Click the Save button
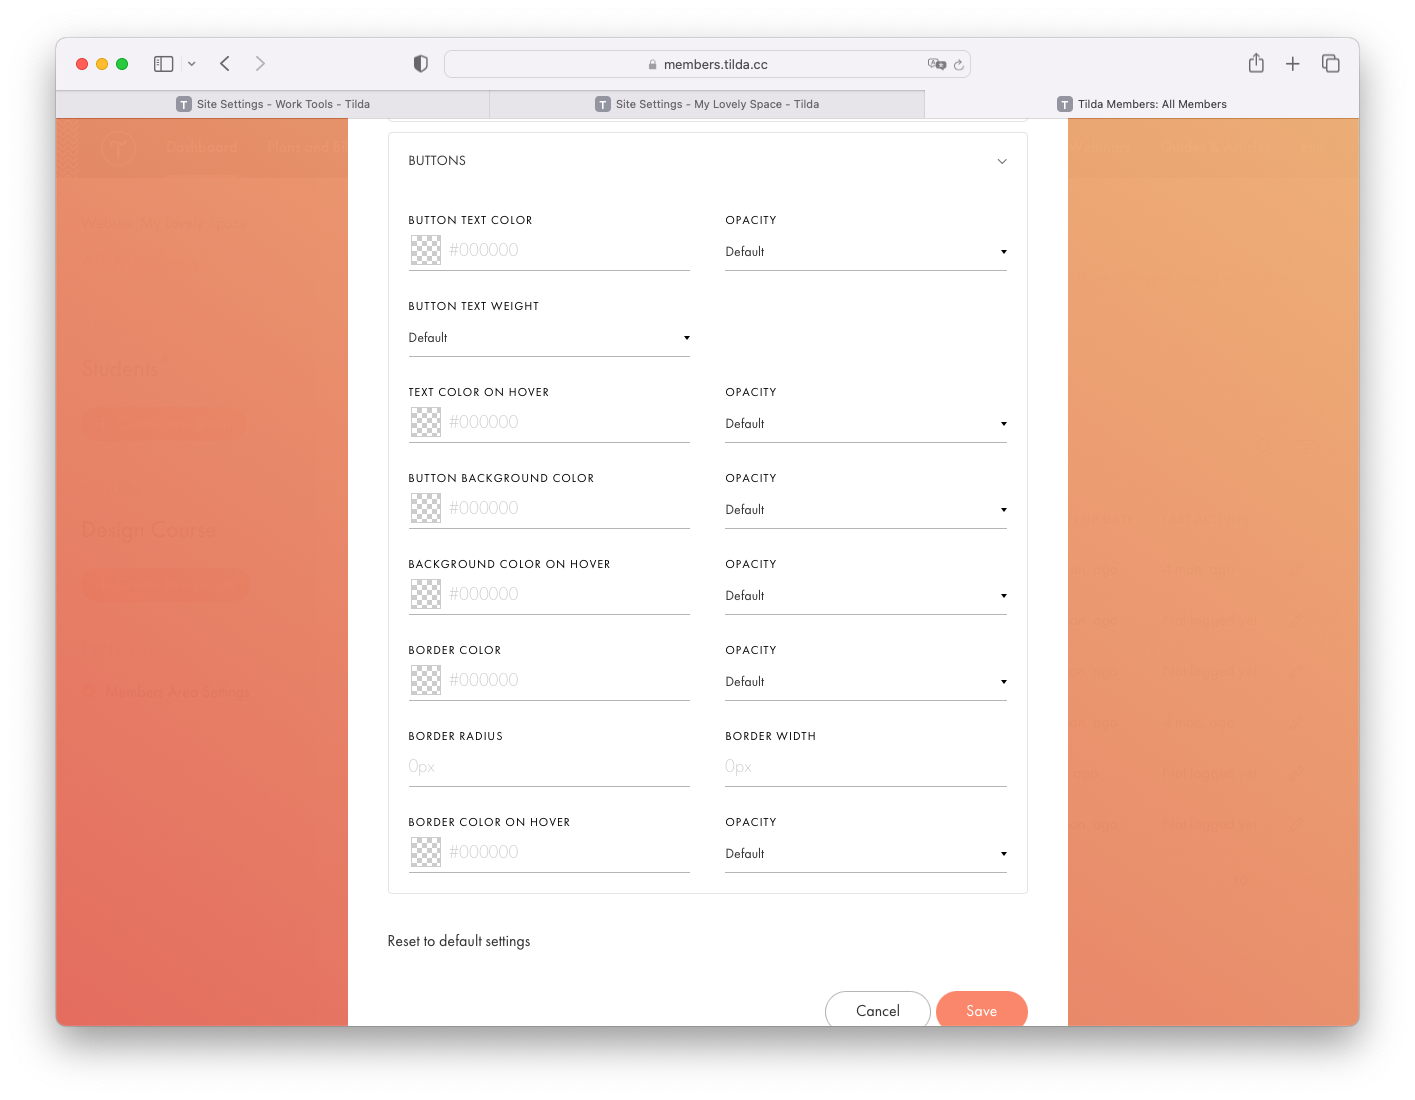 point(981,1010)
